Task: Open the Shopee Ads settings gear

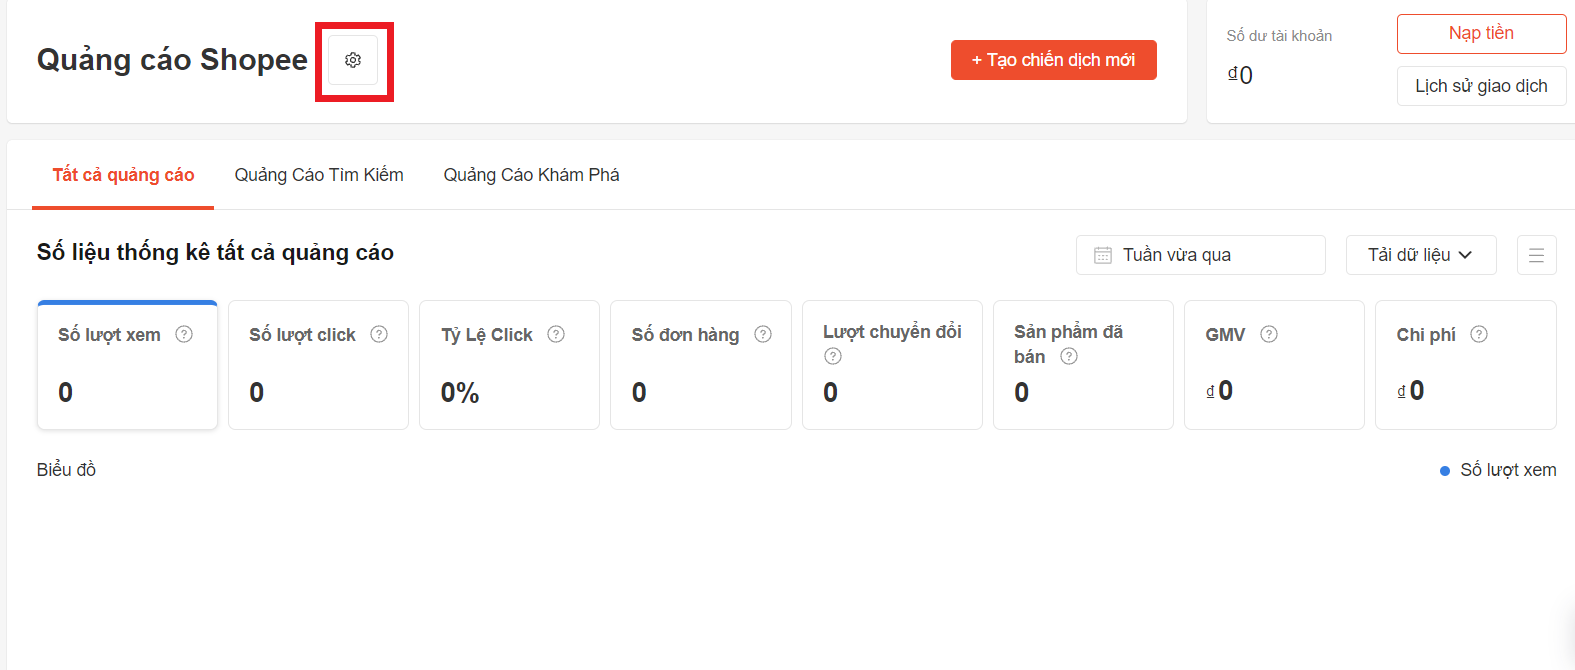Action: [353, 60]
